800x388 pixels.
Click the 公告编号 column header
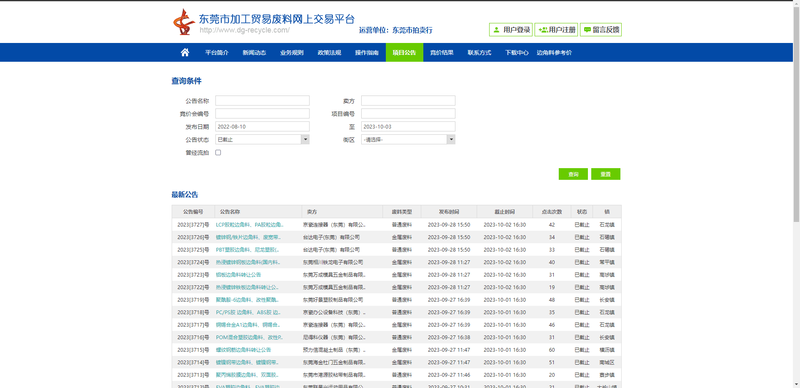click(x=193, y=212)
